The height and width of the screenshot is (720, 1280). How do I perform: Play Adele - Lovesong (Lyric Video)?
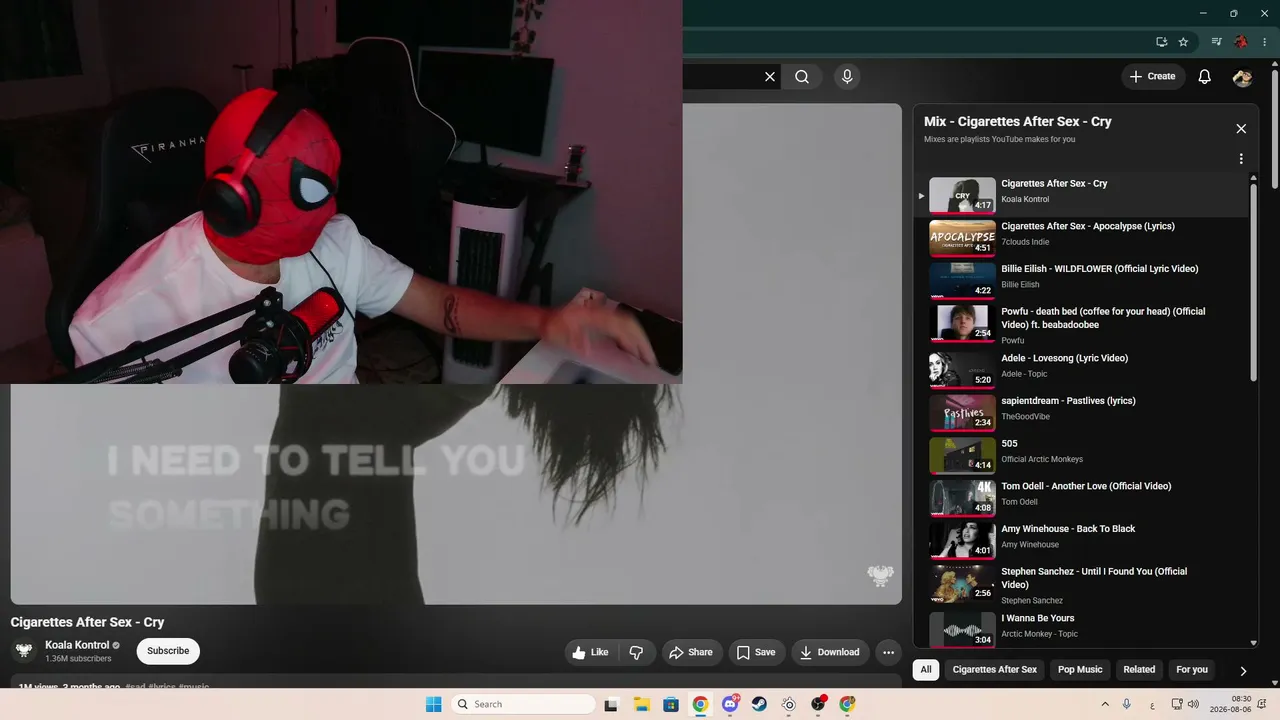(1083, 370)
